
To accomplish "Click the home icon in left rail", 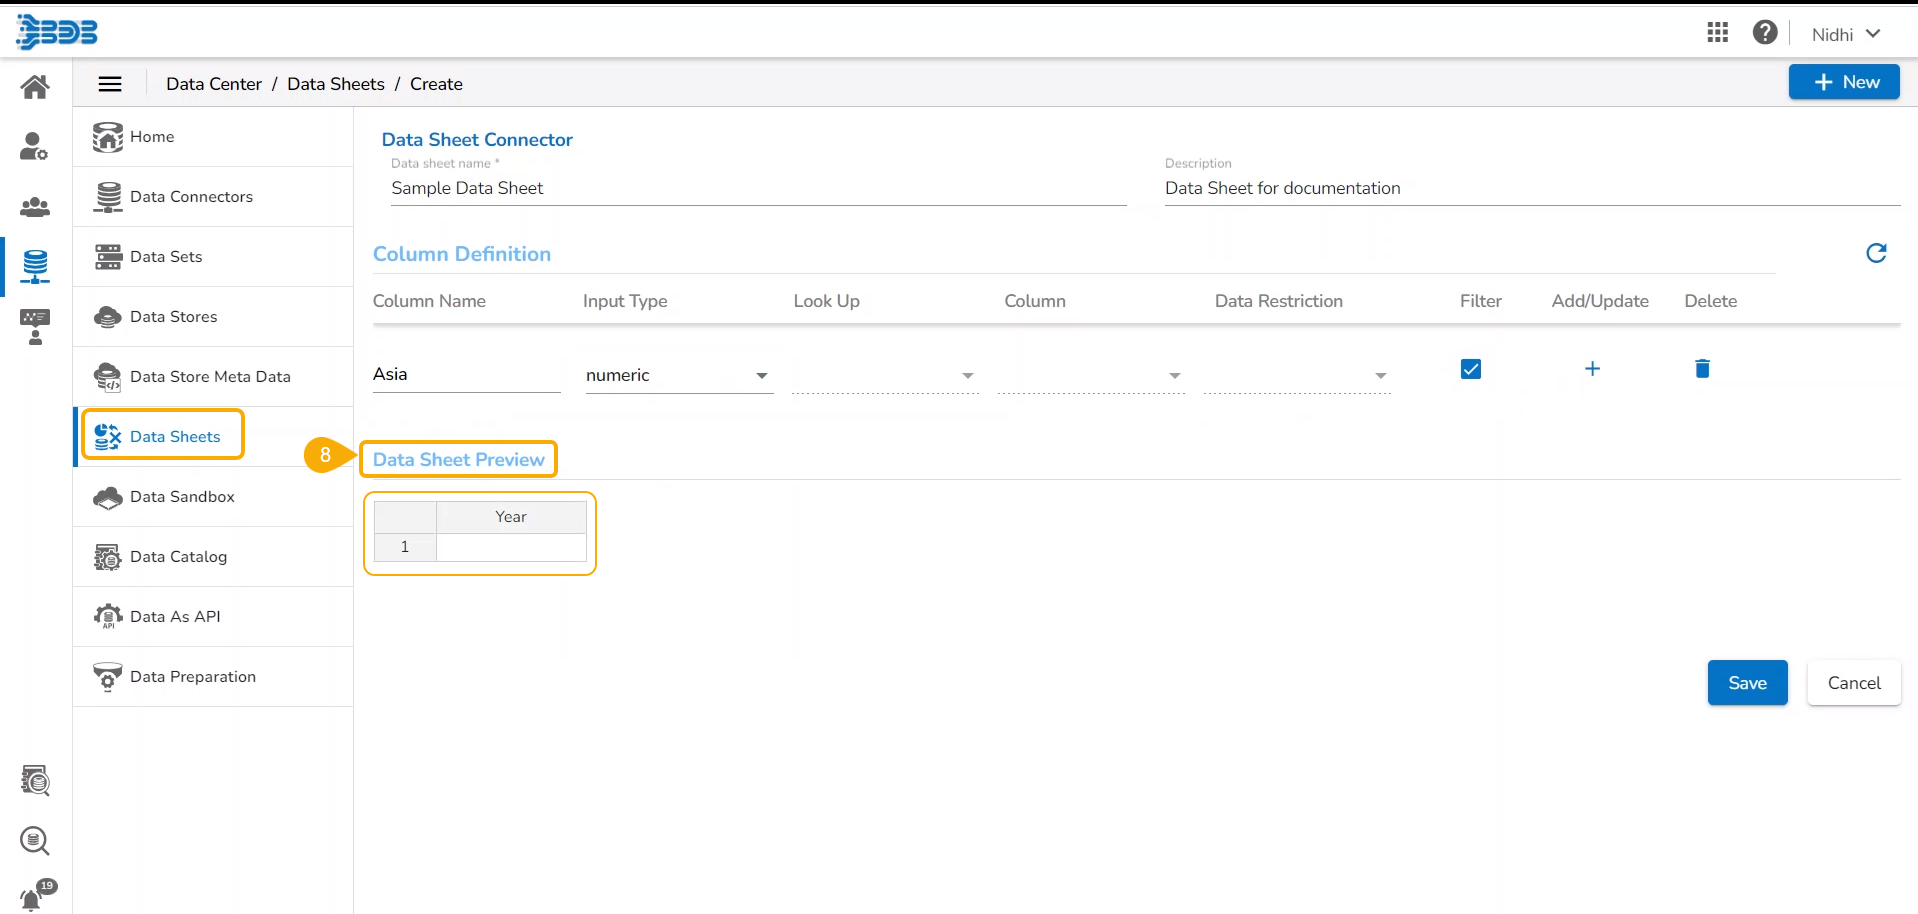I will click(35, 87).
